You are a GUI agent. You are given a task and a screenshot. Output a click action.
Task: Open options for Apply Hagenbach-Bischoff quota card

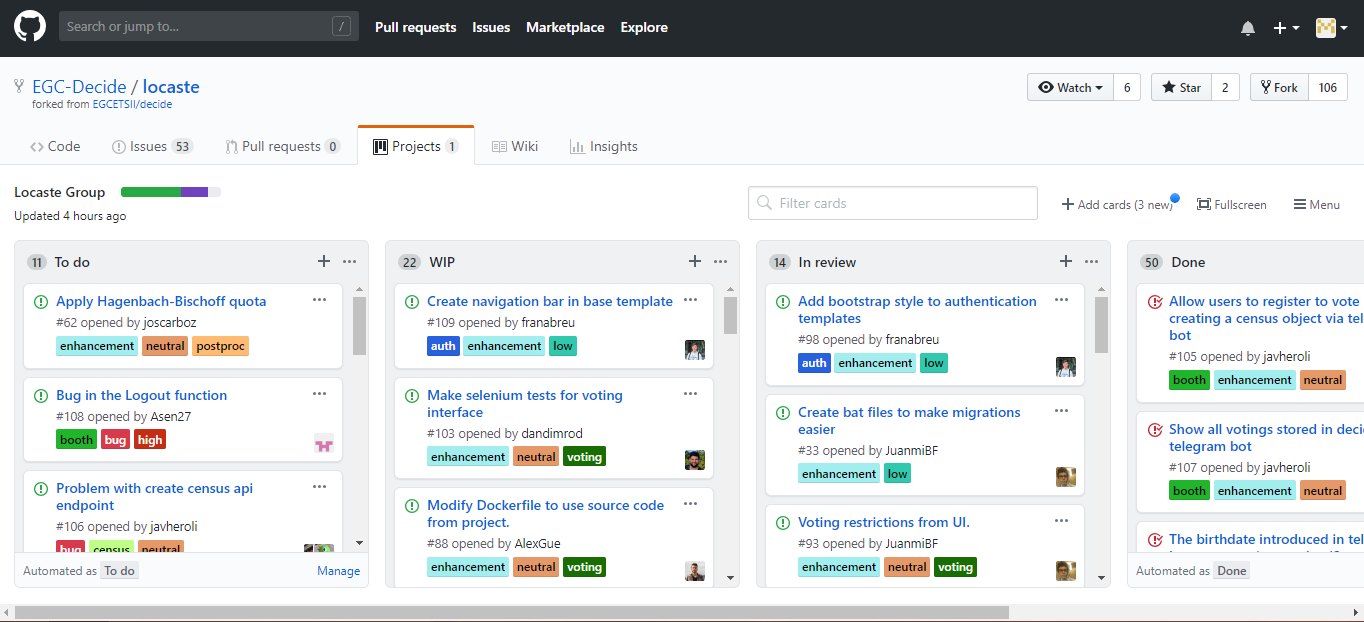(319, 299)
